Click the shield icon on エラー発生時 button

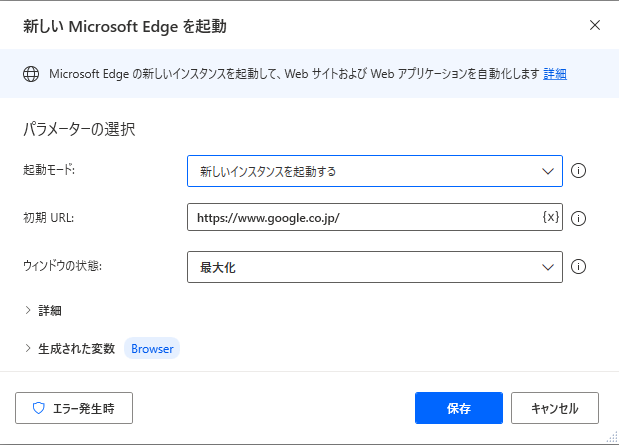coord(39,408)
